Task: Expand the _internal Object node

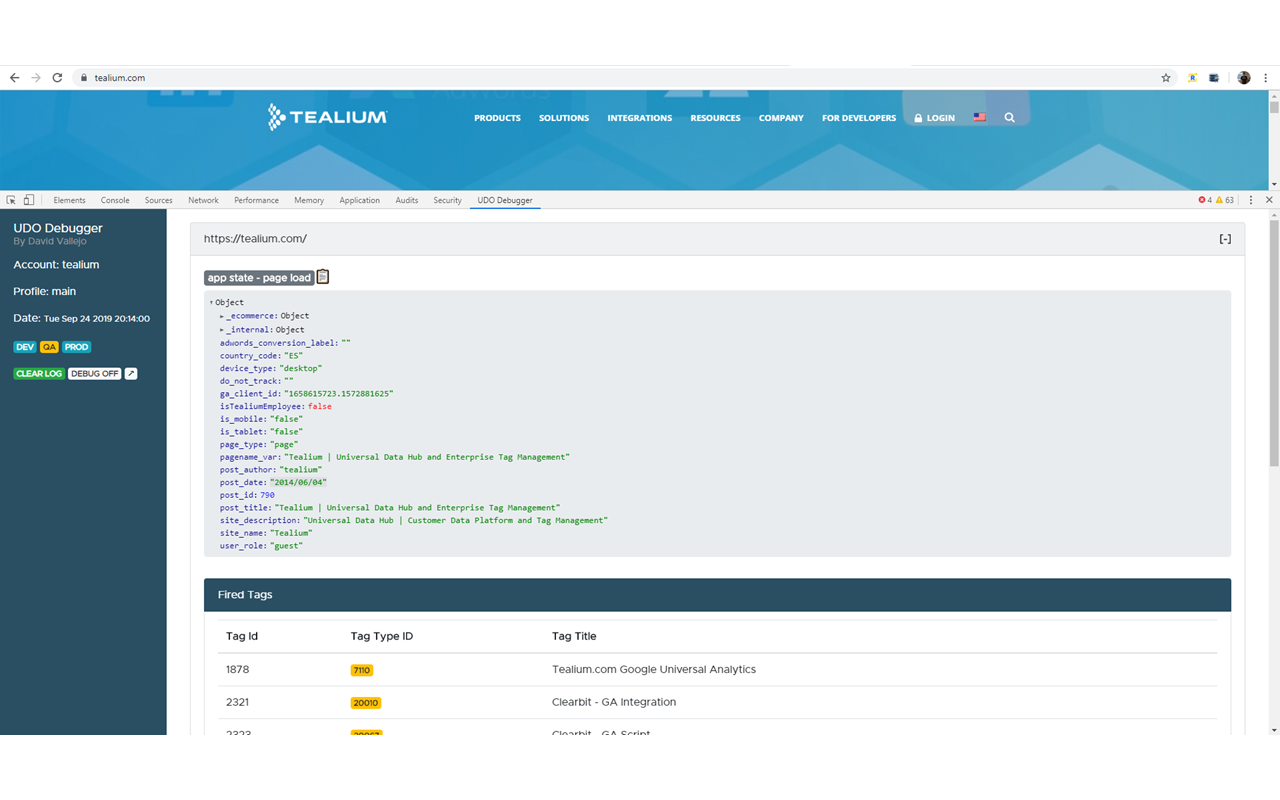Action: pos(222,330)
